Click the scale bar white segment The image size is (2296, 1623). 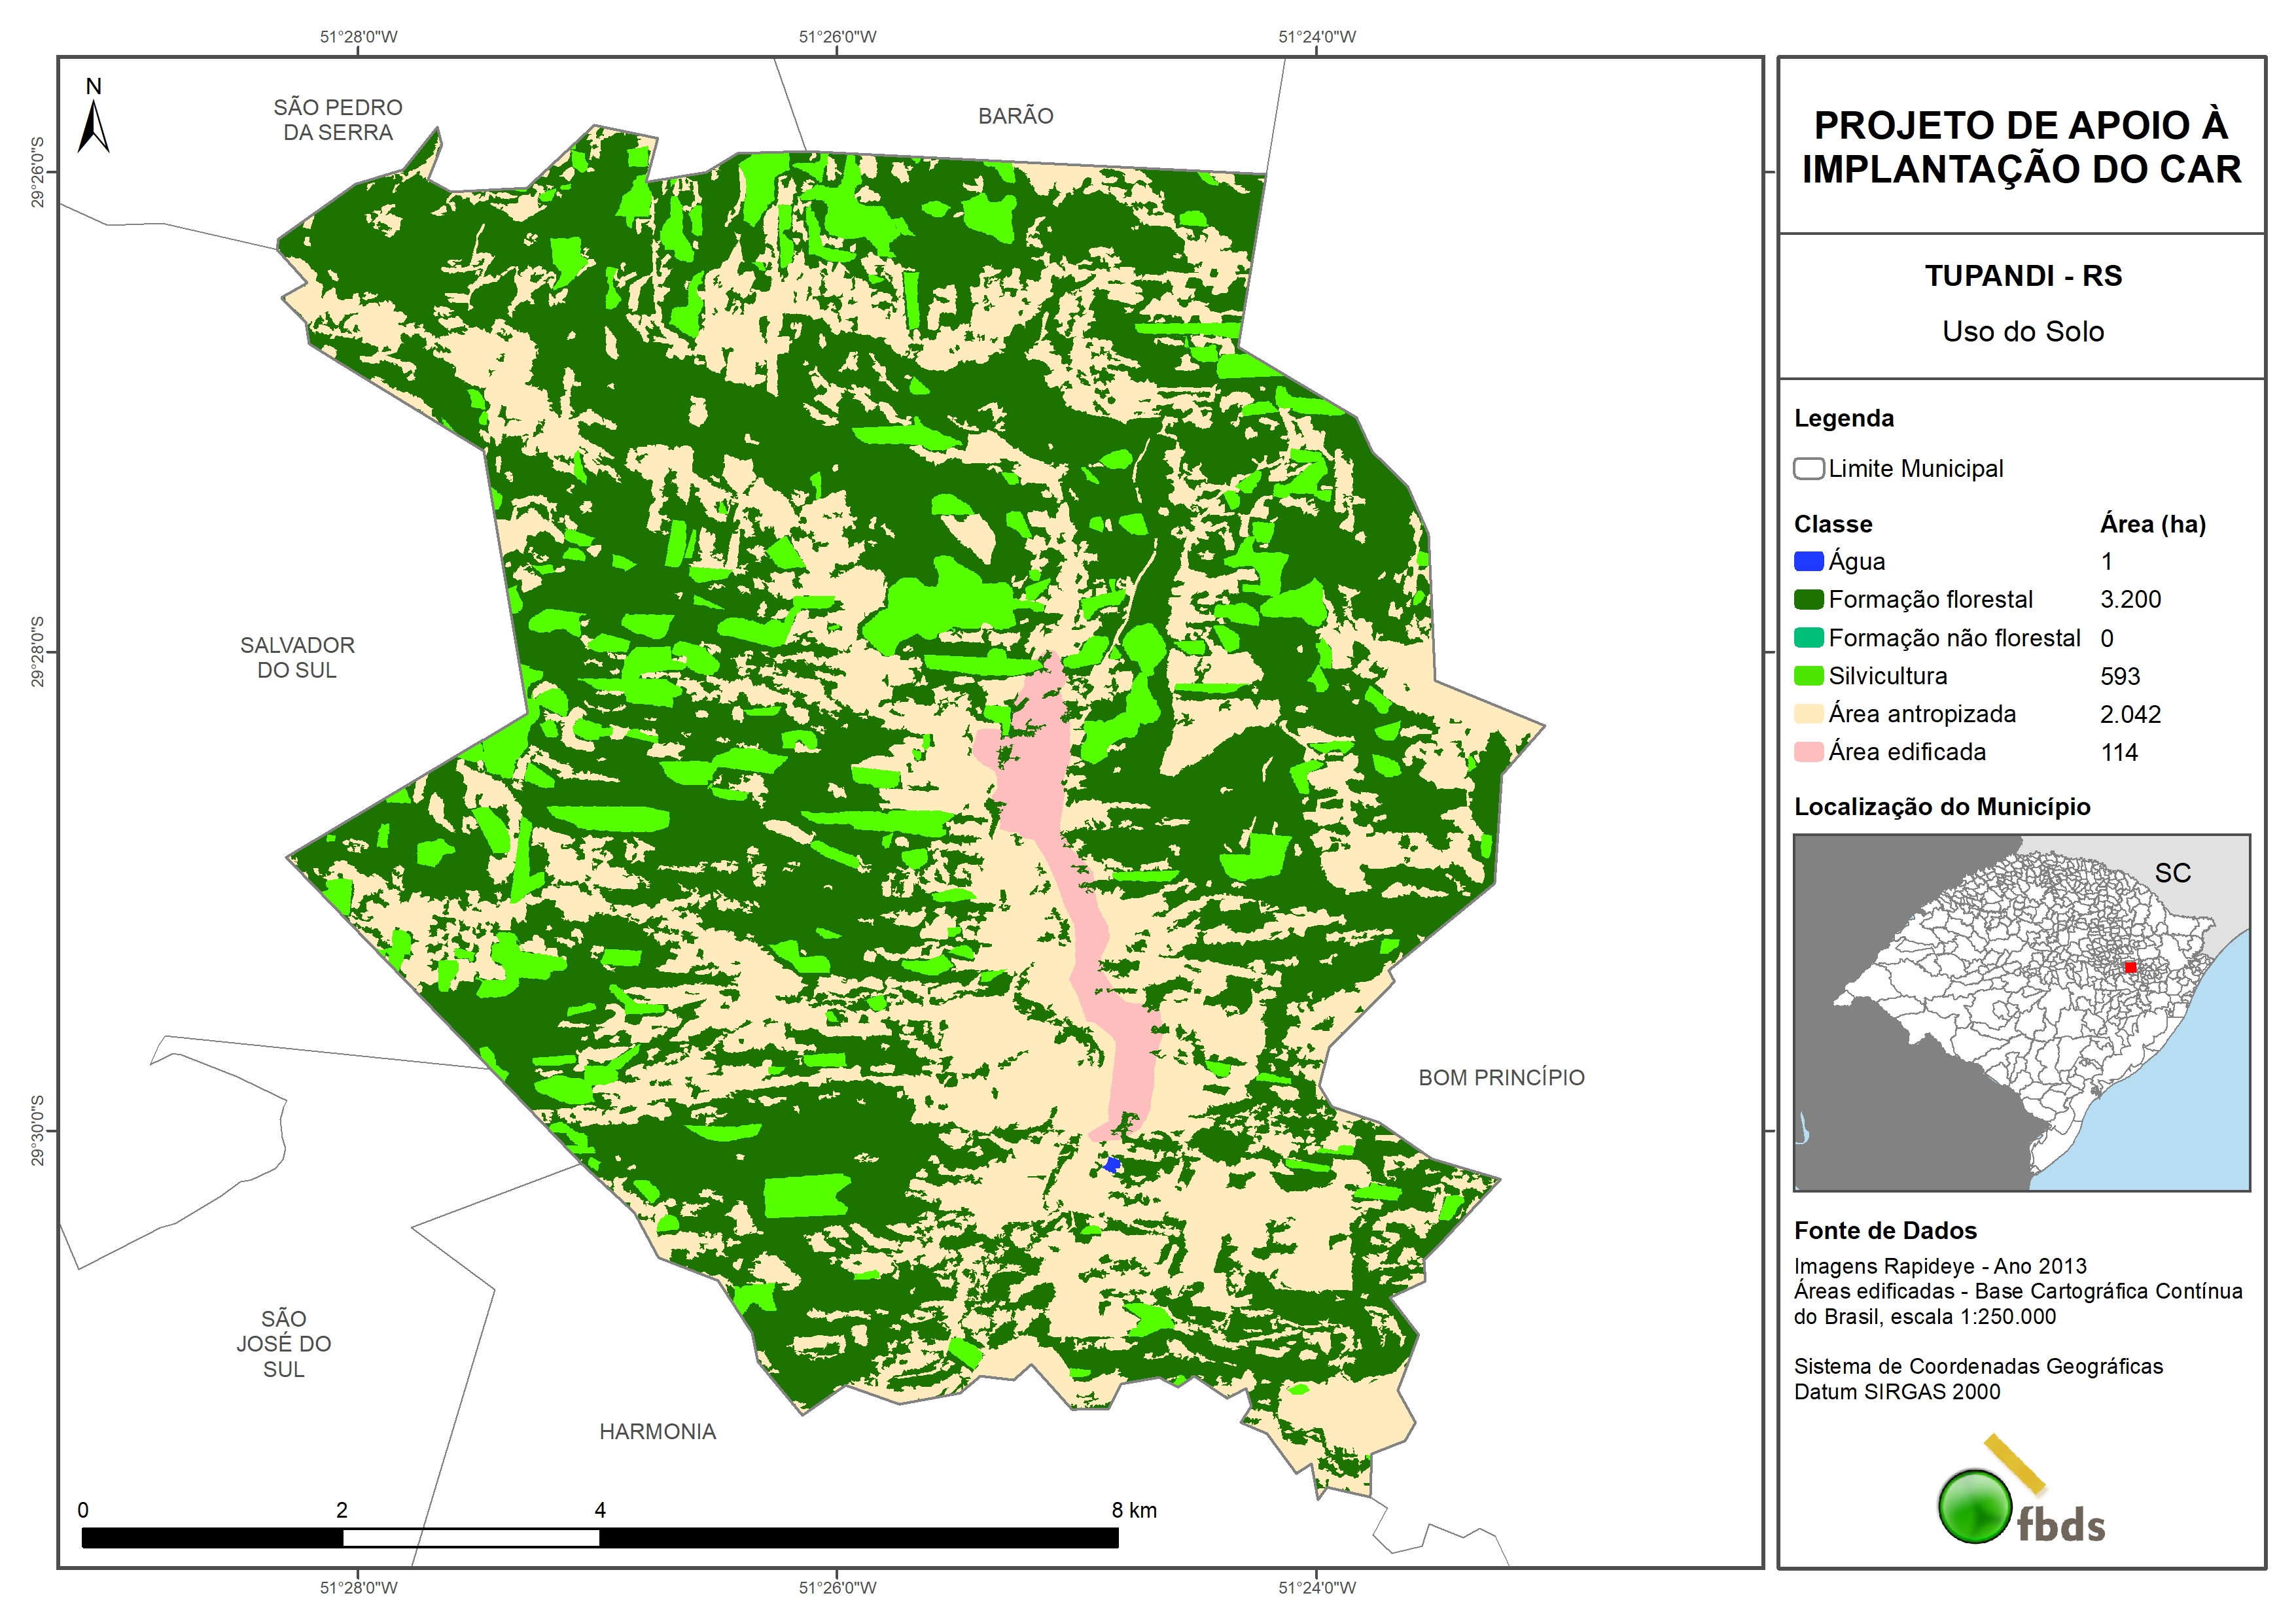coord(471,1538)
